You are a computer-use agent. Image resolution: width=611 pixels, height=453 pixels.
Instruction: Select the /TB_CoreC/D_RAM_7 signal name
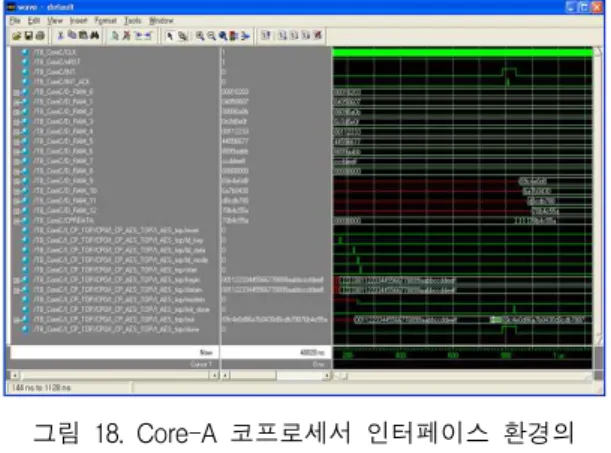tap(64, 161)
